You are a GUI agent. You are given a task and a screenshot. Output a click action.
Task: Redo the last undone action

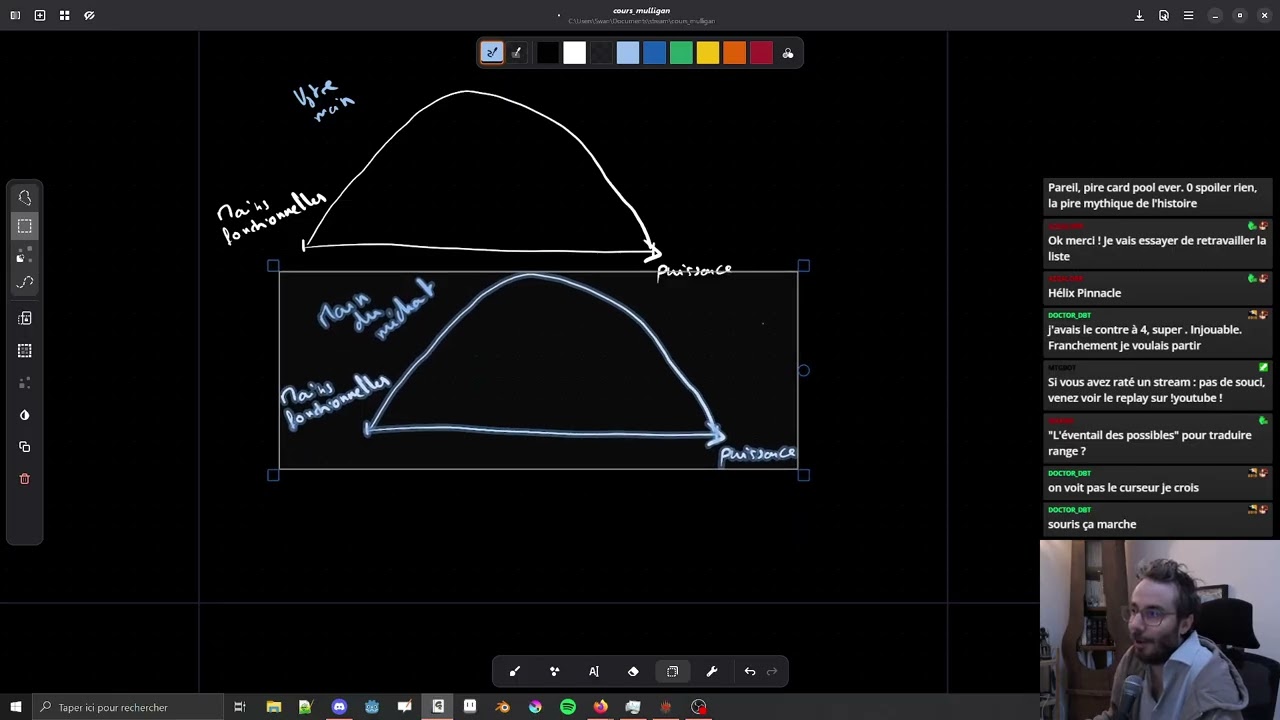[772, 672]
